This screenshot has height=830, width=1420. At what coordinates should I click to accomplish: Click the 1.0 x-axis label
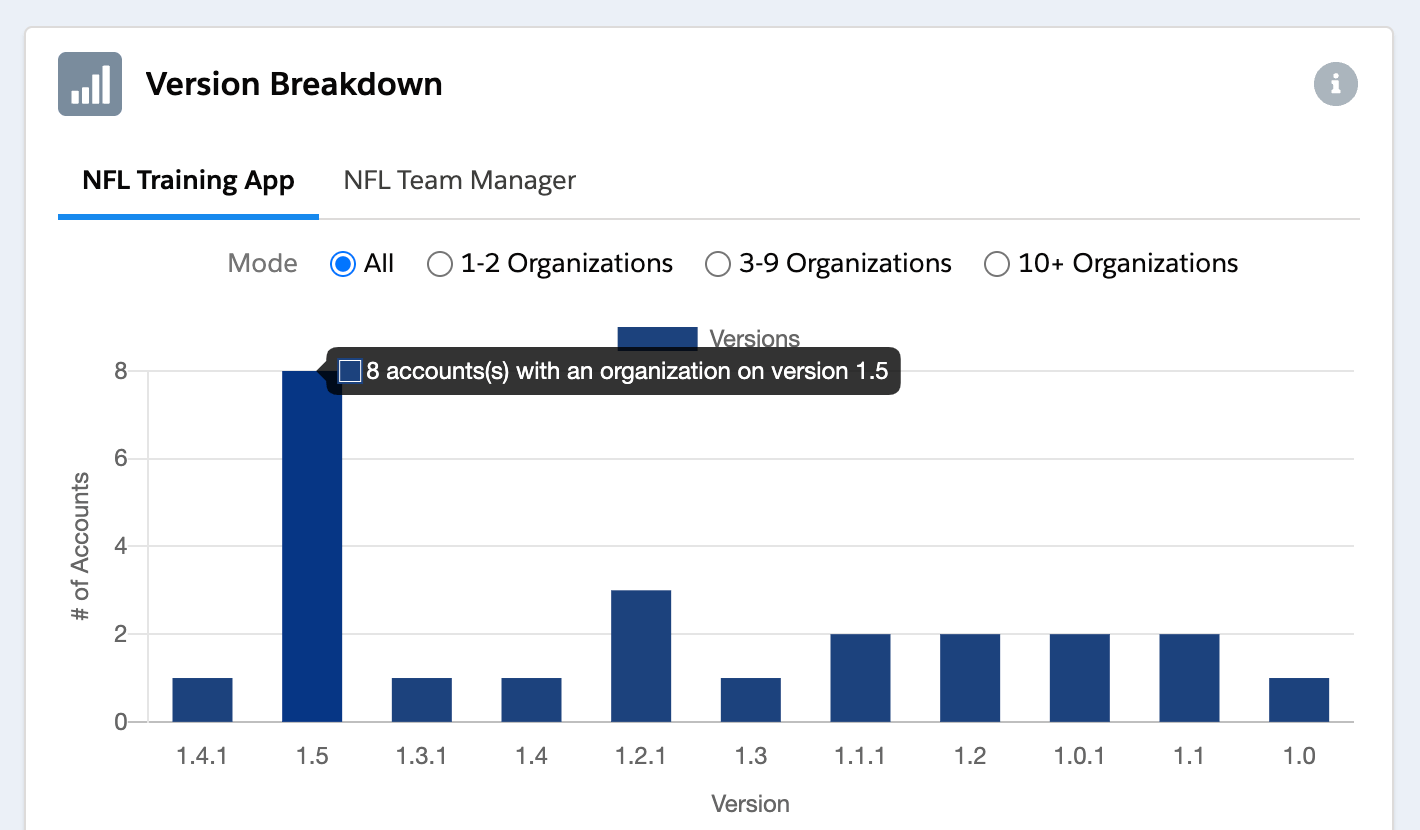[1299, 756]
